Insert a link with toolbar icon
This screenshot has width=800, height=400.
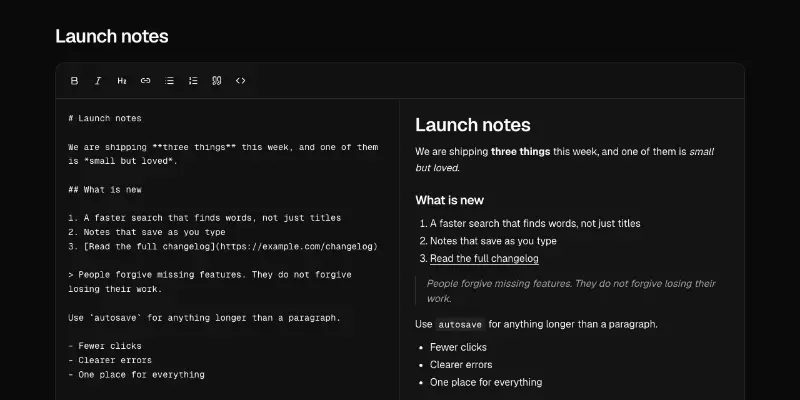(x=145, y=81)
